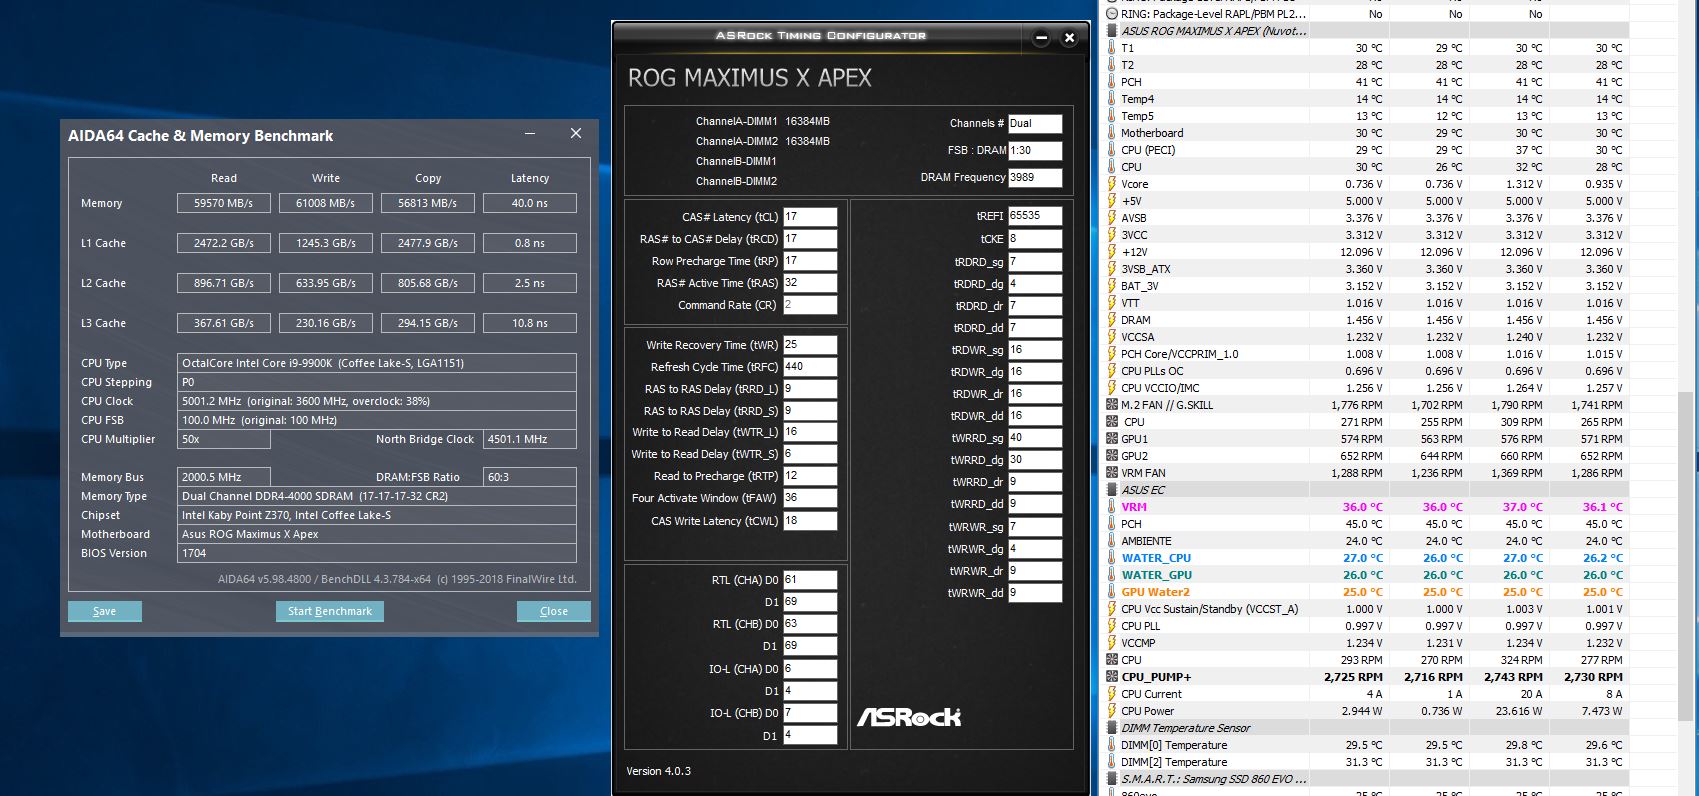Click the Vcore voltage bolt icon
The image size is (1699, 796).
tap(1112, 184)
